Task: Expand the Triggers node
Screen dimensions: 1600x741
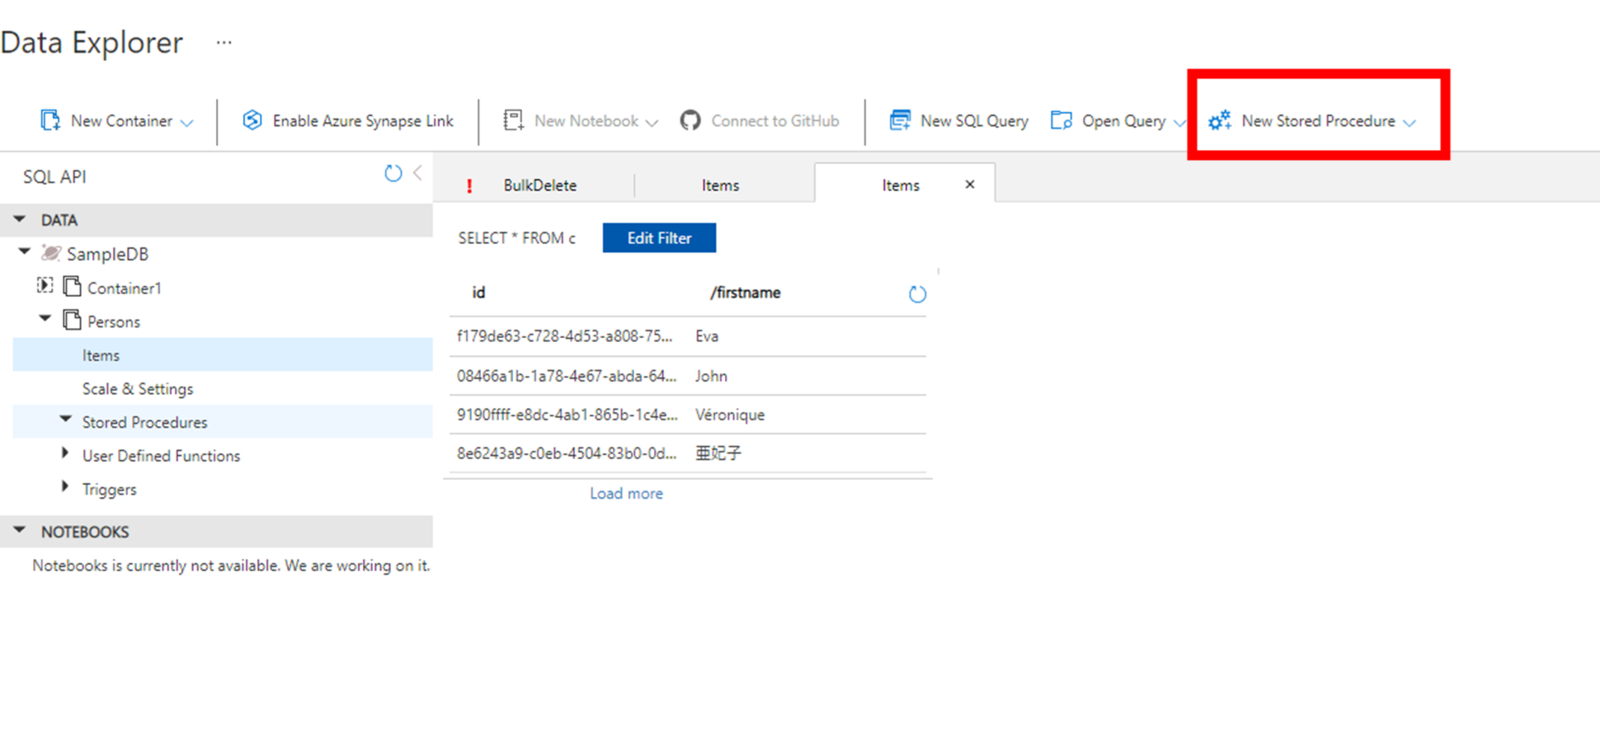Action: (x=65, y=487)
